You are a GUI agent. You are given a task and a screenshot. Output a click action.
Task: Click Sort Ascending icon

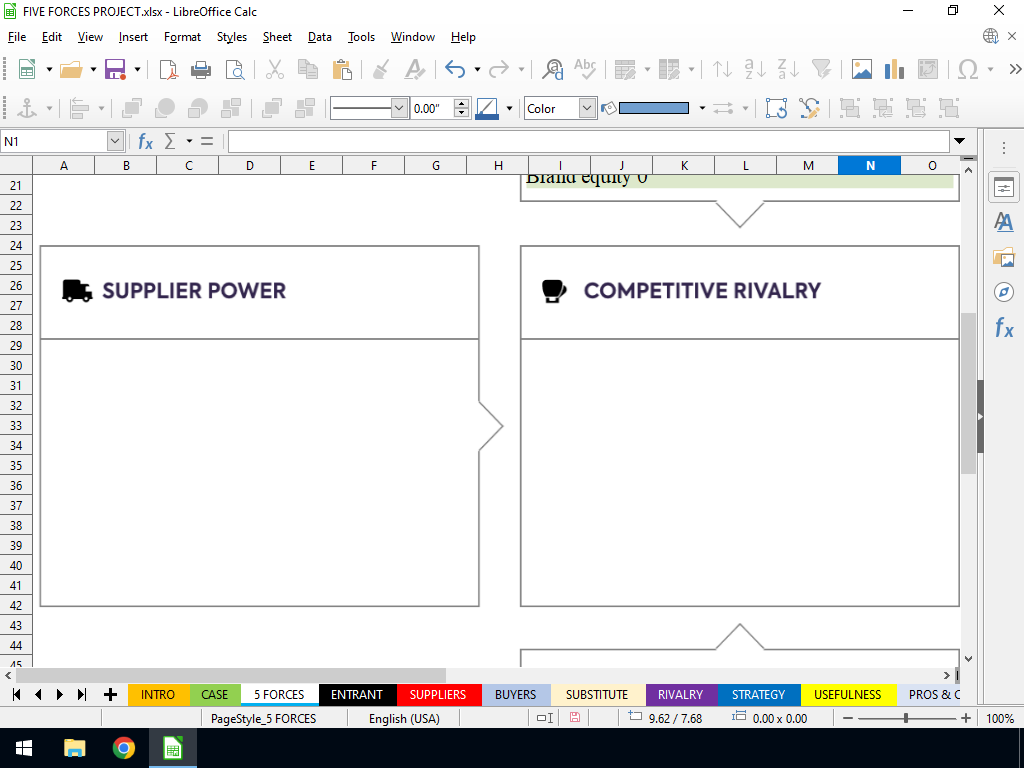(x=722, y=69)
